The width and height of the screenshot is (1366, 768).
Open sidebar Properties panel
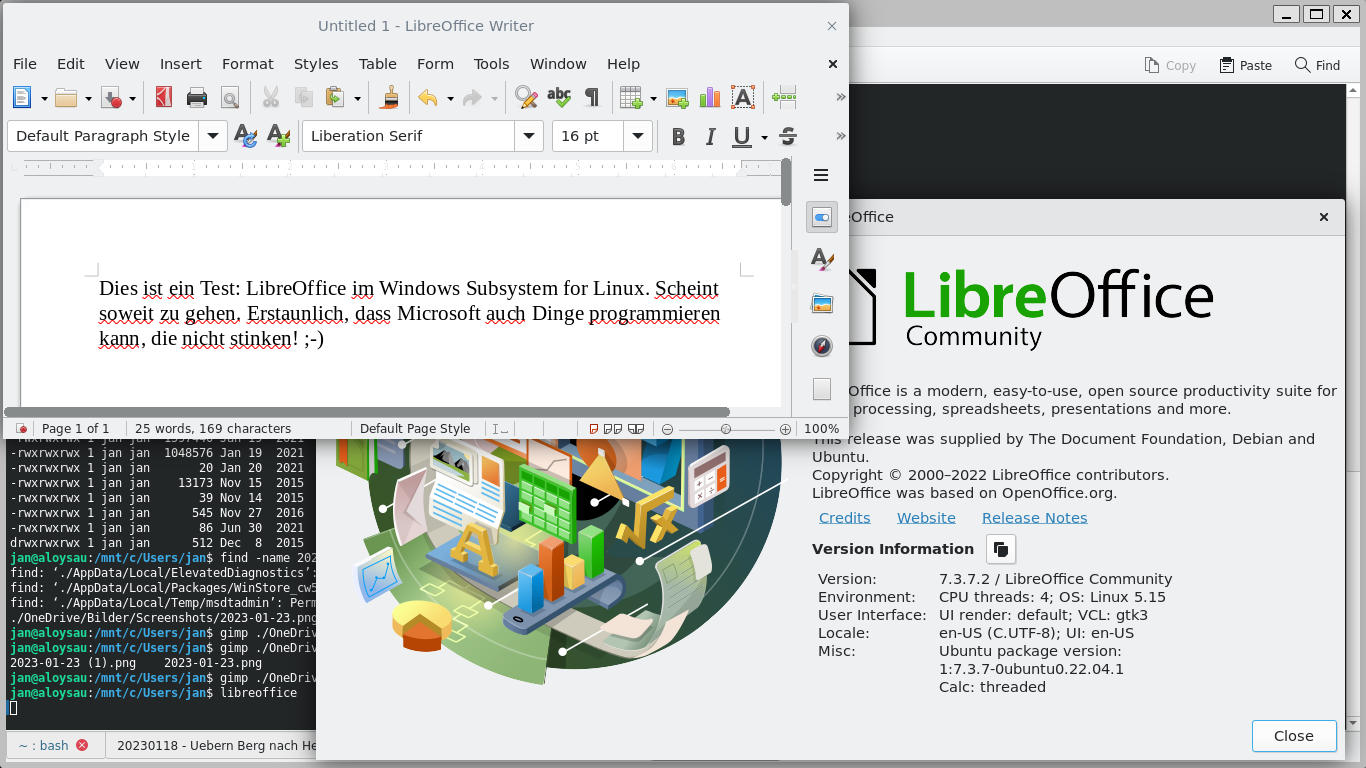pos(821,217)
